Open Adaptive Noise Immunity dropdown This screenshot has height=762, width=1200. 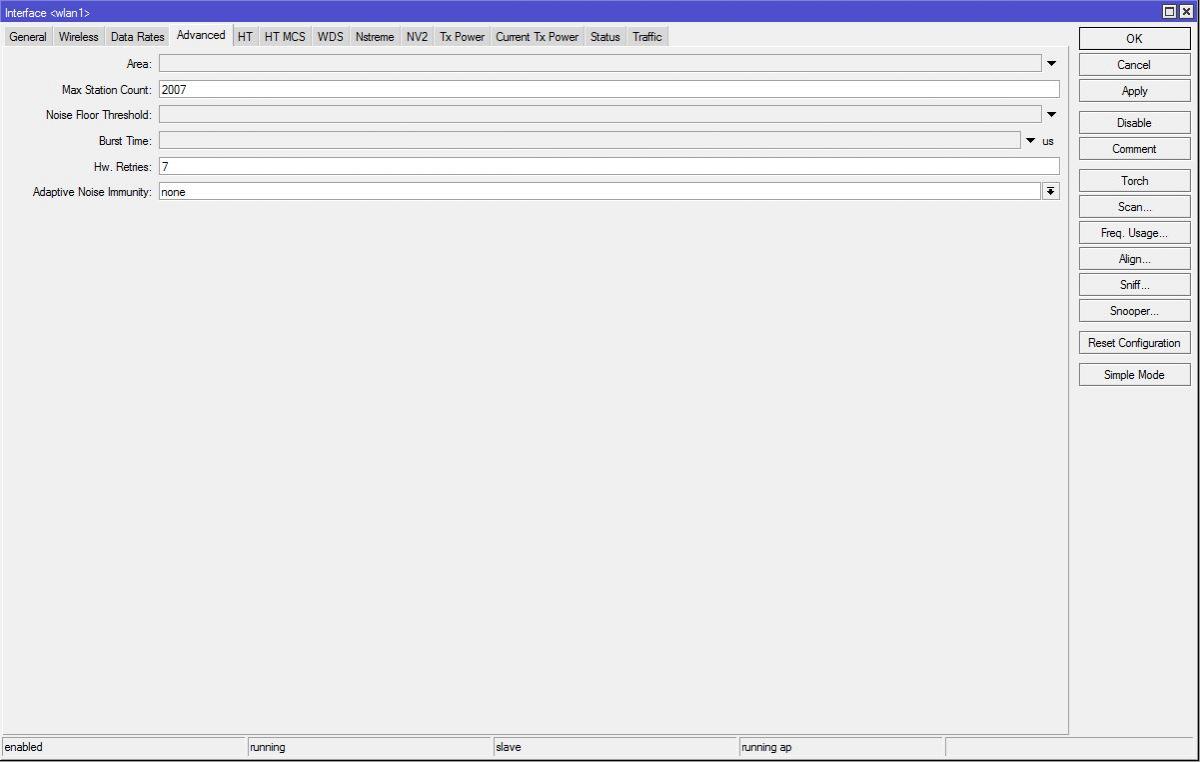(x=1050, y=192)
